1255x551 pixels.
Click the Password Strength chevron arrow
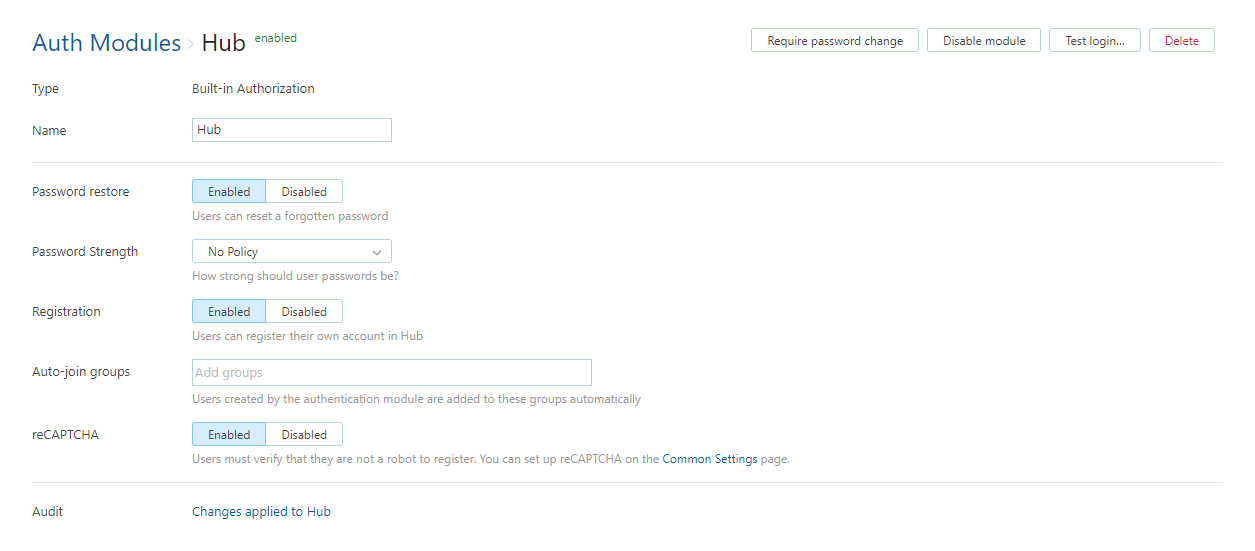tap(377, 252)
